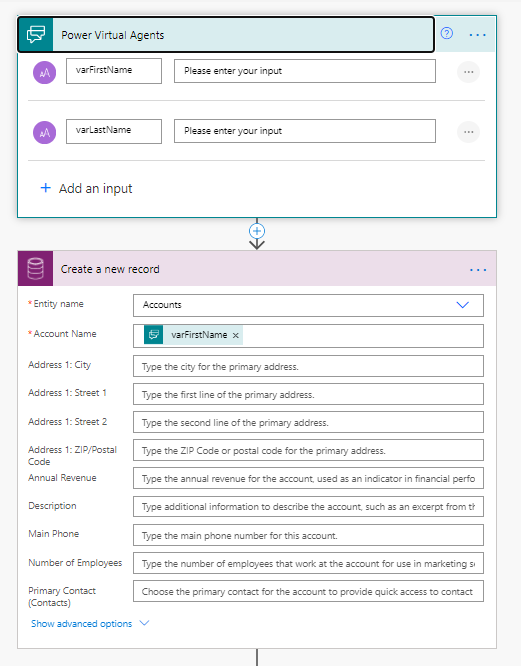The image size is (521, 666).
Task: Click the Number of Employees label
Action: coord(75,563)
